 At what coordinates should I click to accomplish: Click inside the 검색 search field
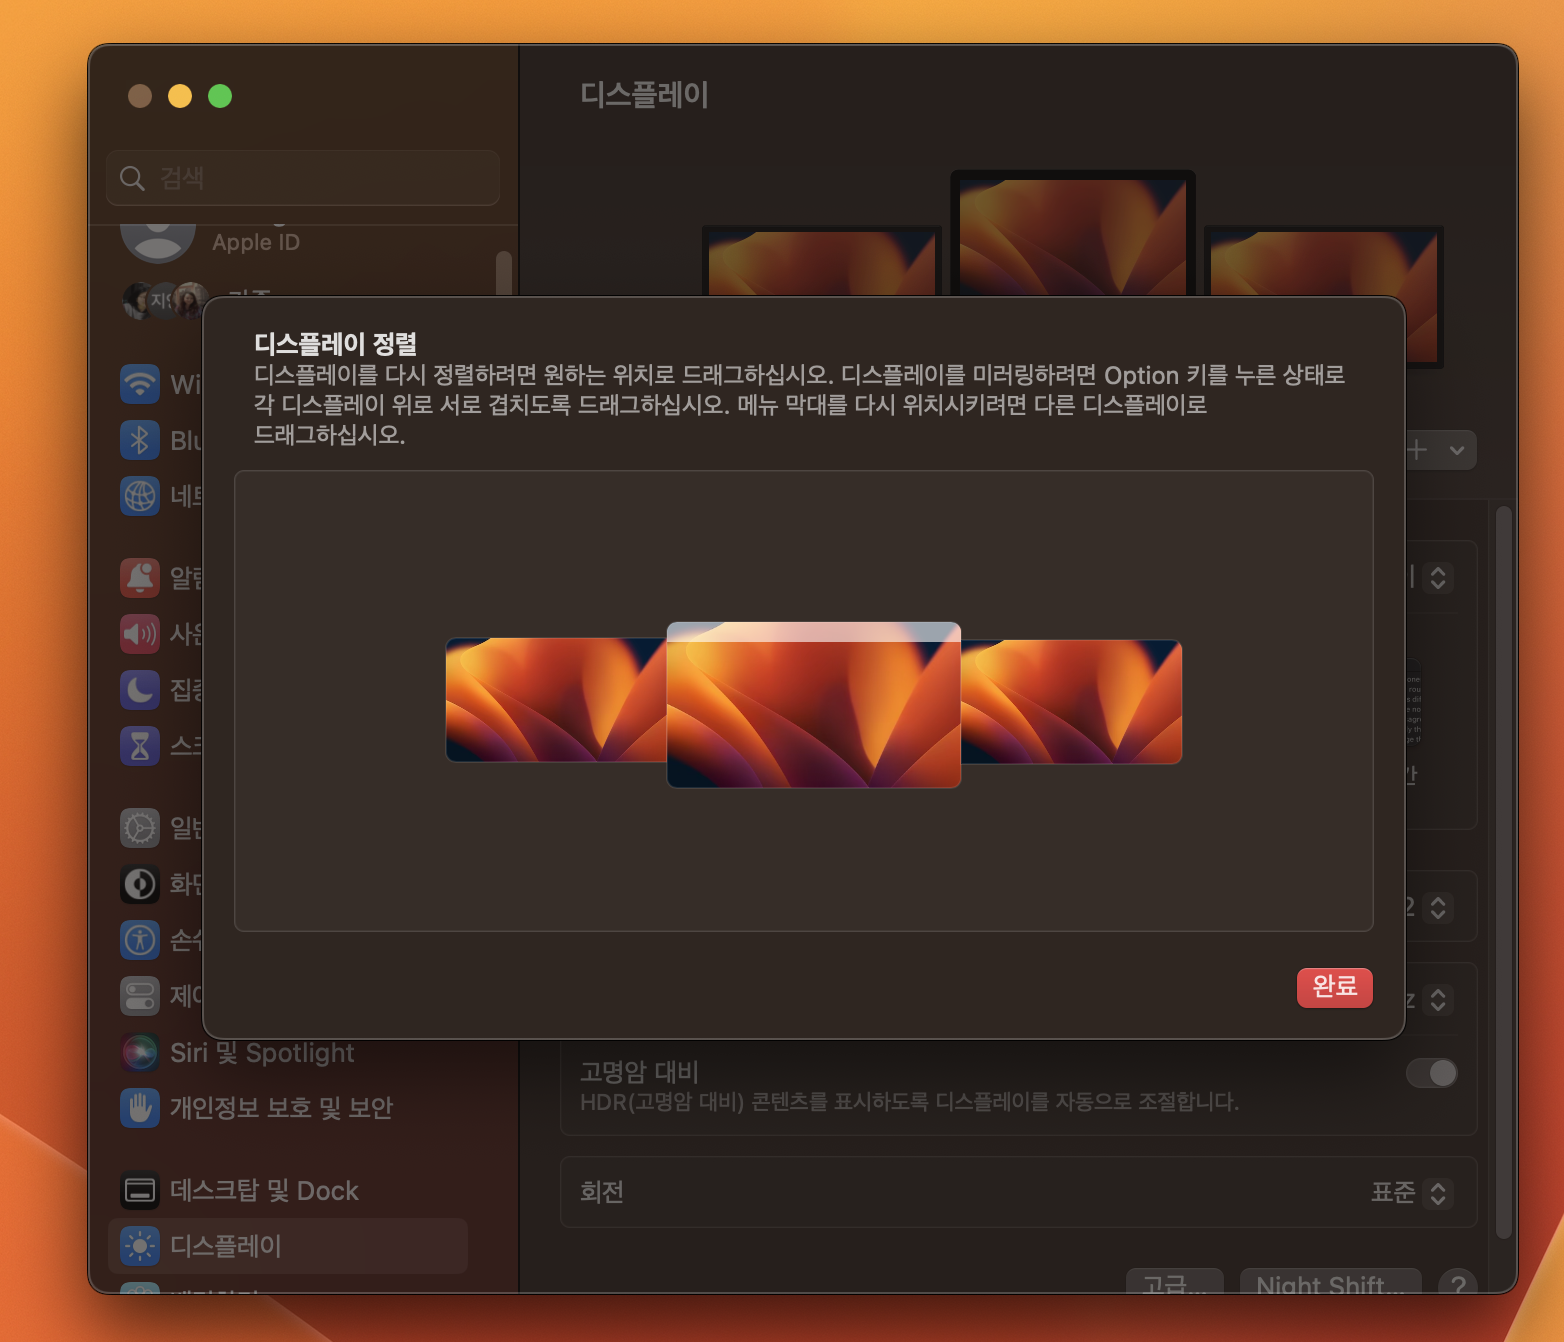pyautogui.click(x=302, y=178)
